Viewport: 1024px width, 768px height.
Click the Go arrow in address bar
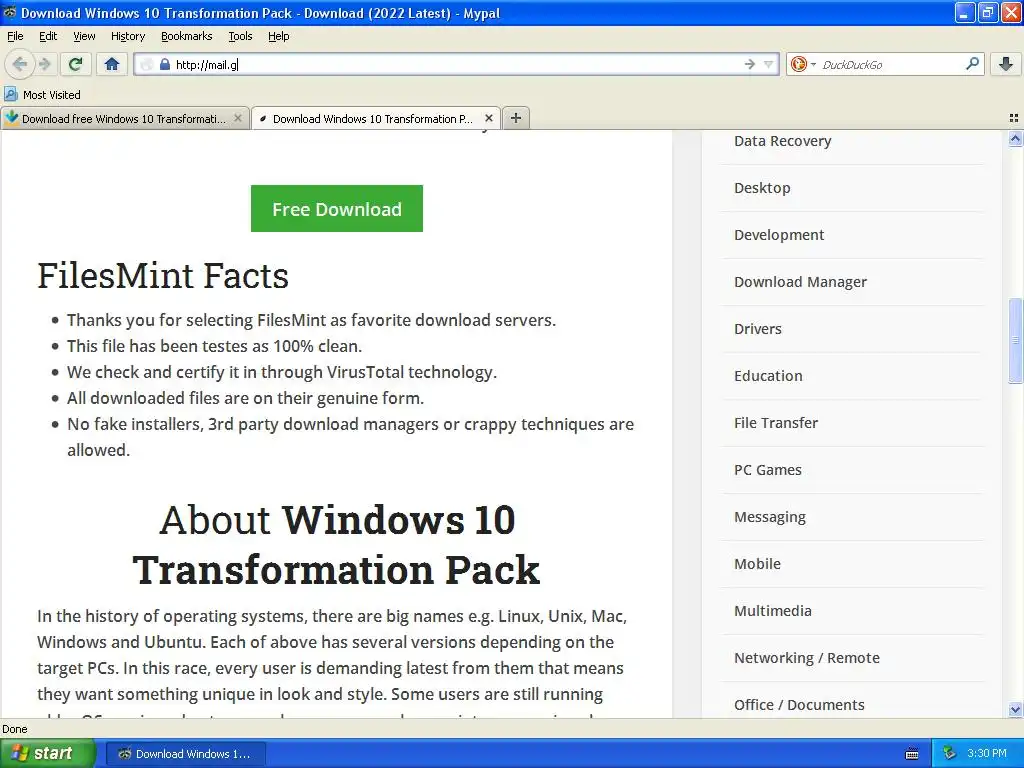click(x=749, y=64)
